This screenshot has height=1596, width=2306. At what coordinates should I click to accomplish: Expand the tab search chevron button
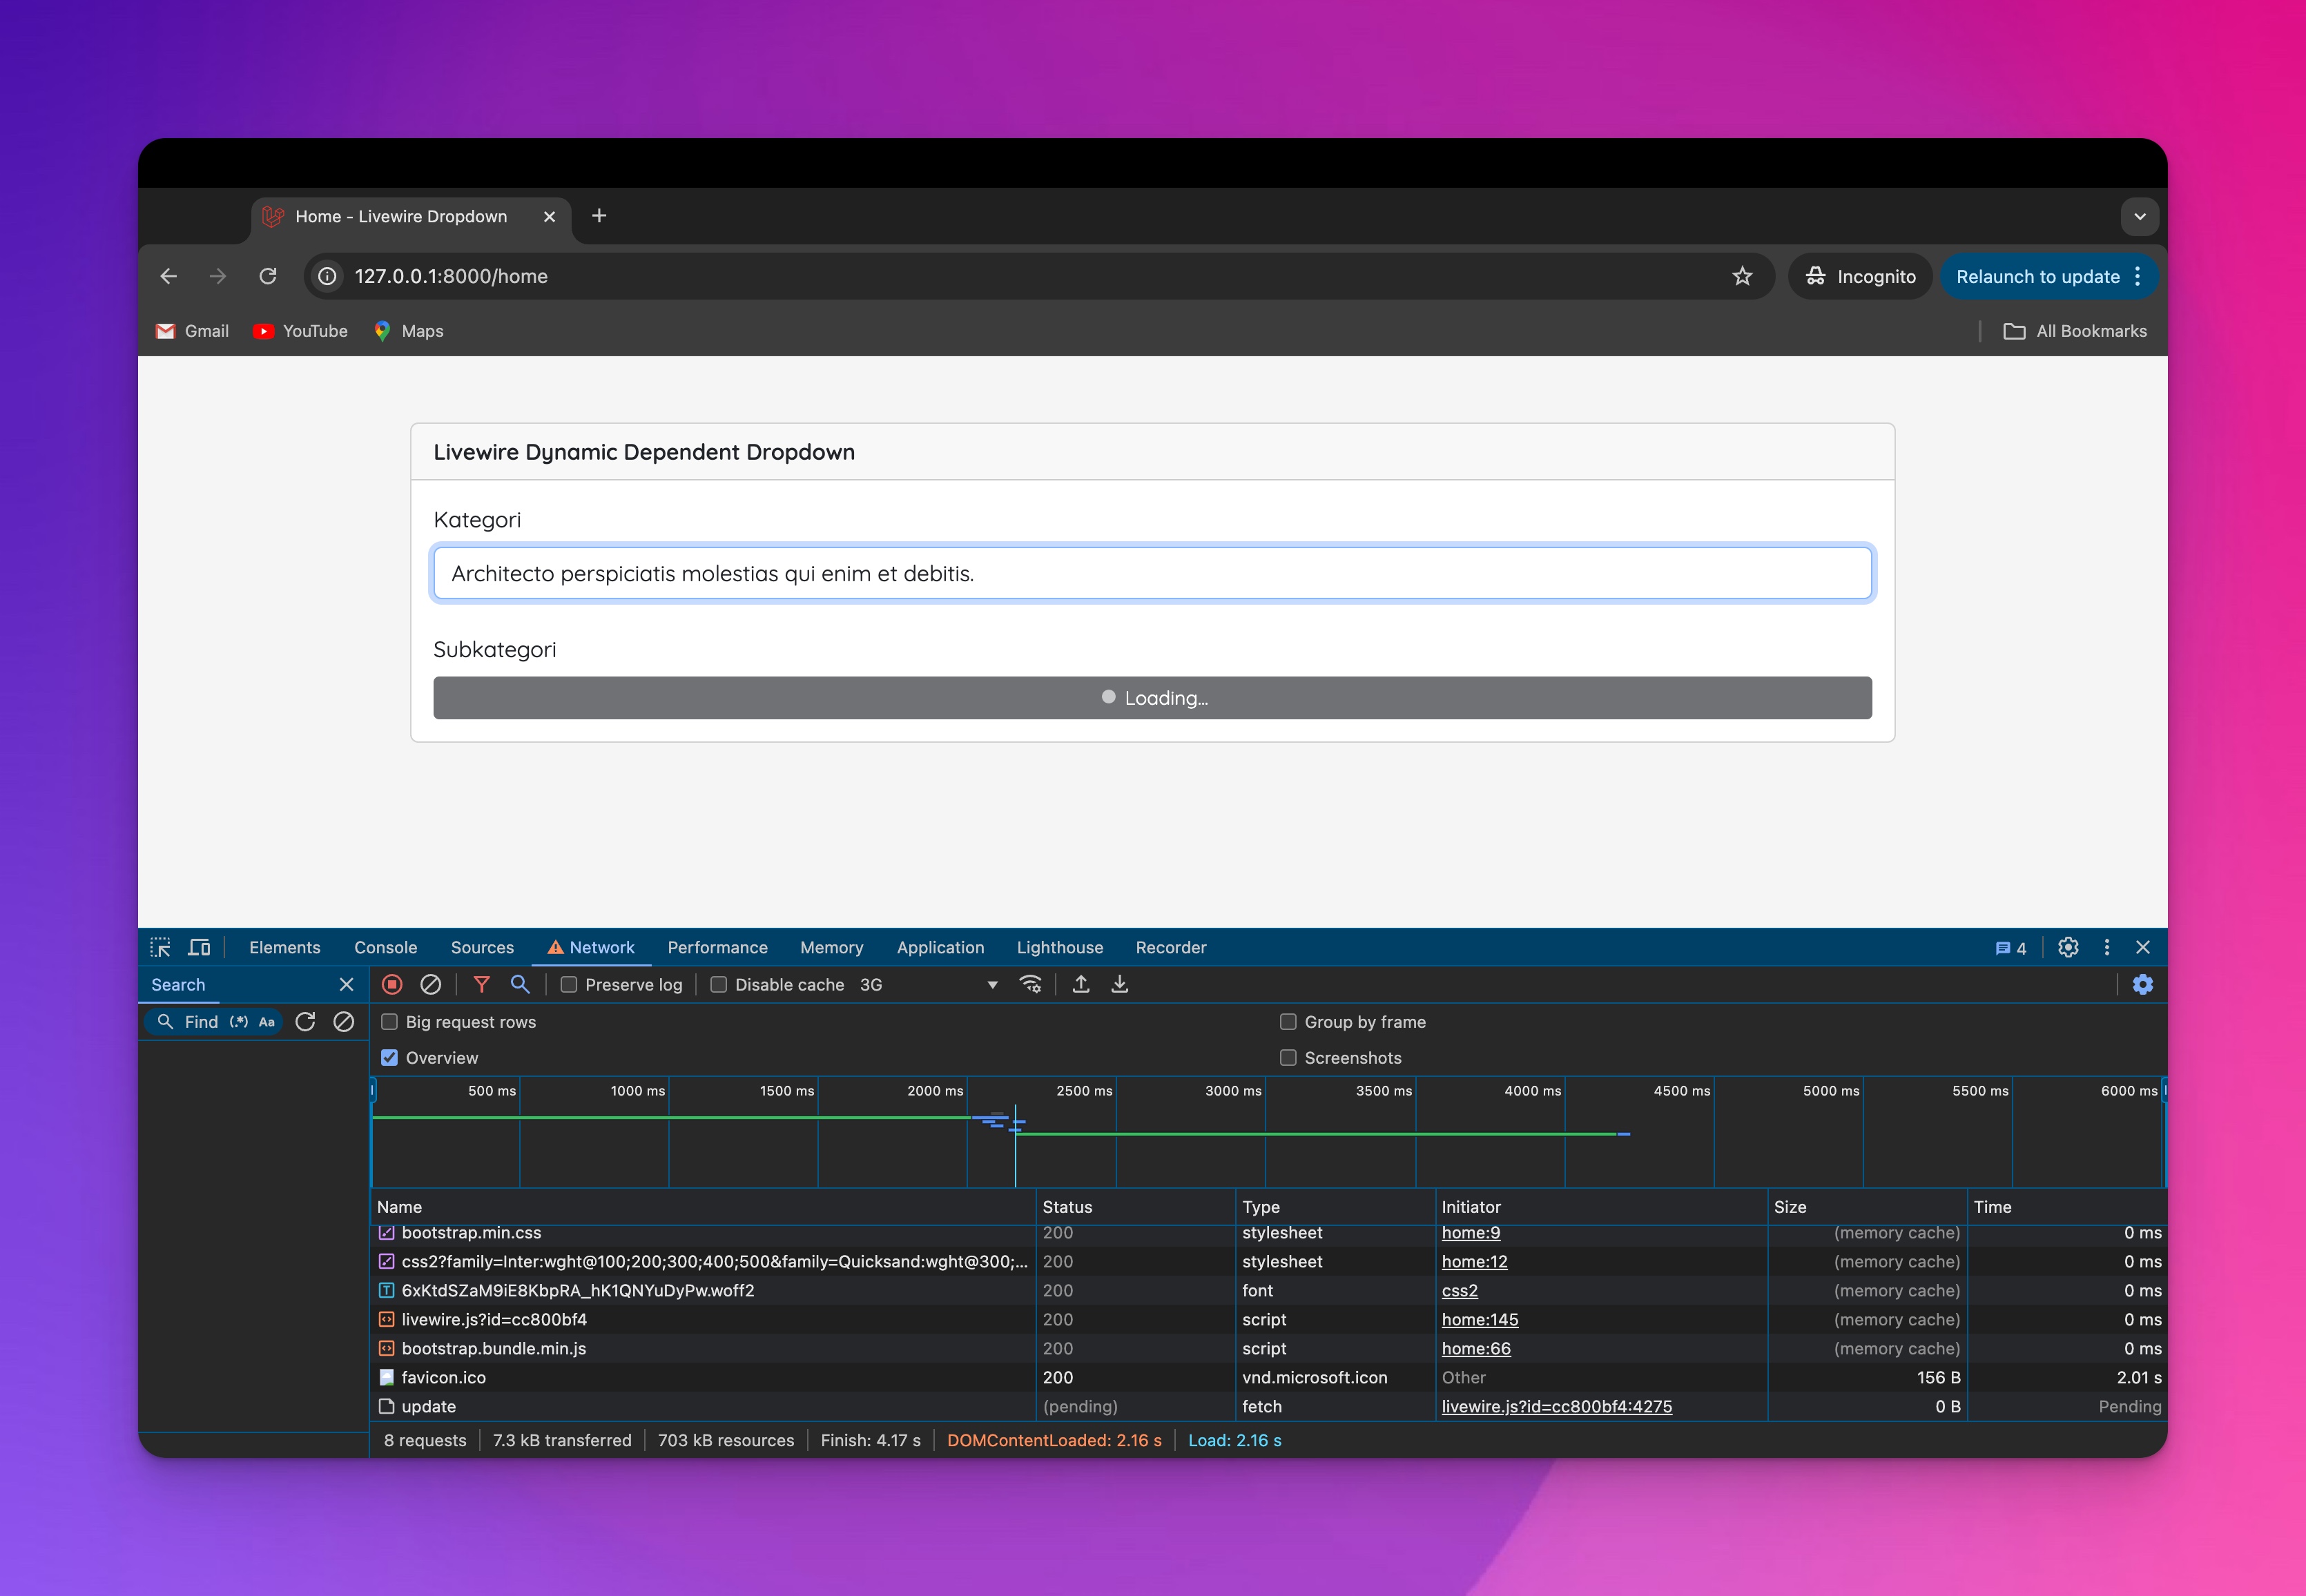[2139, 216]
